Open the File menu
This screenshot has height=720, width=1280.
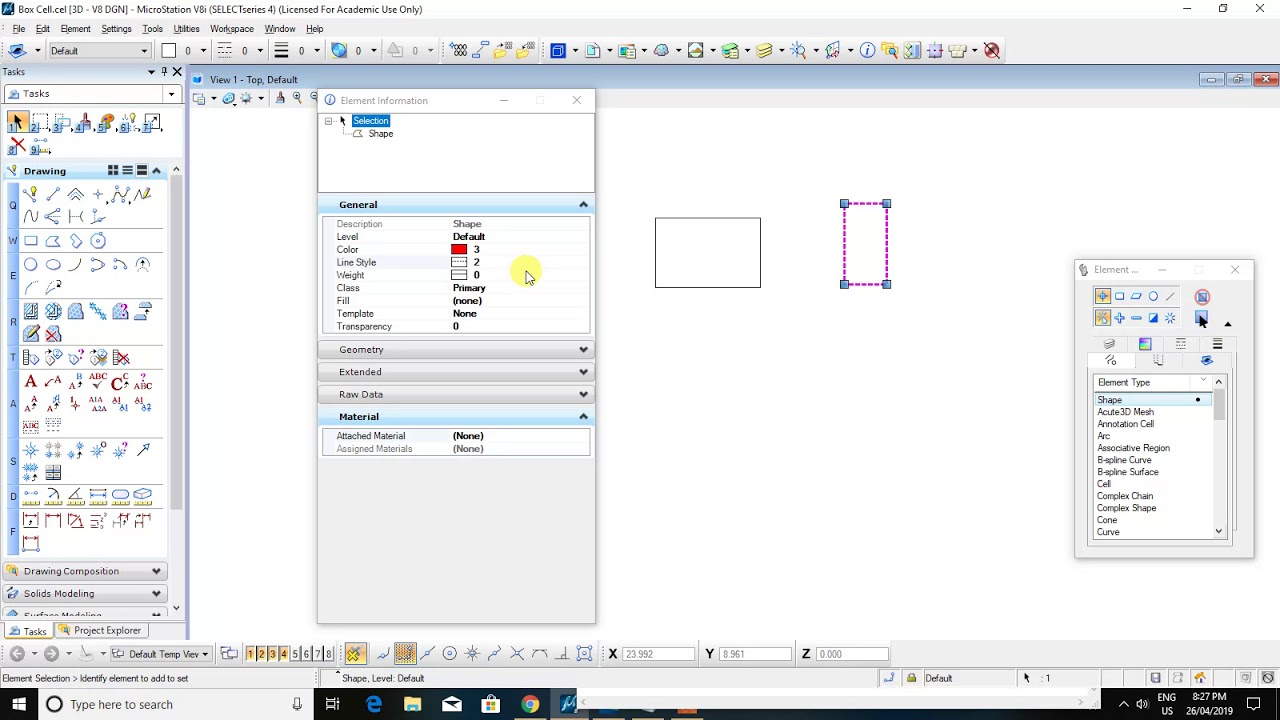pyautogui.click(x=19, y=29)
